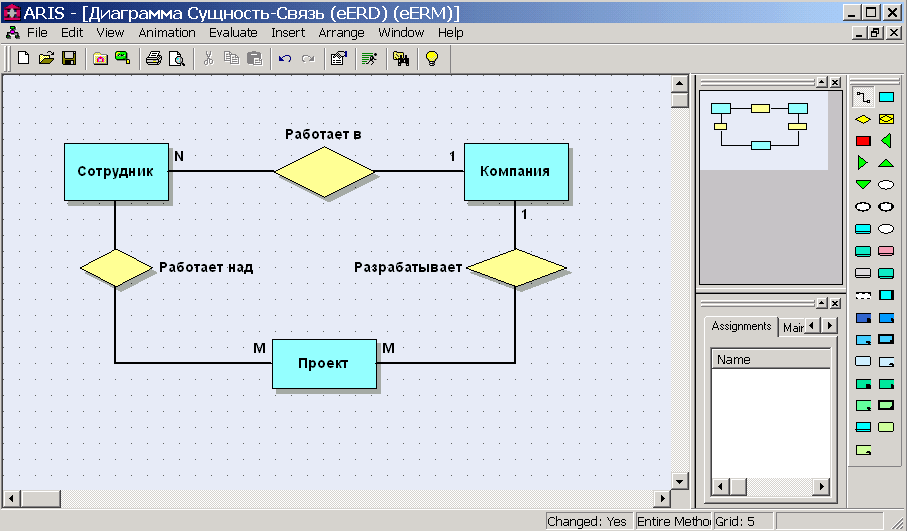The width and height of the screenshot is (907, 531).
Task: Open the Animation menu
Action: point(167,32)
